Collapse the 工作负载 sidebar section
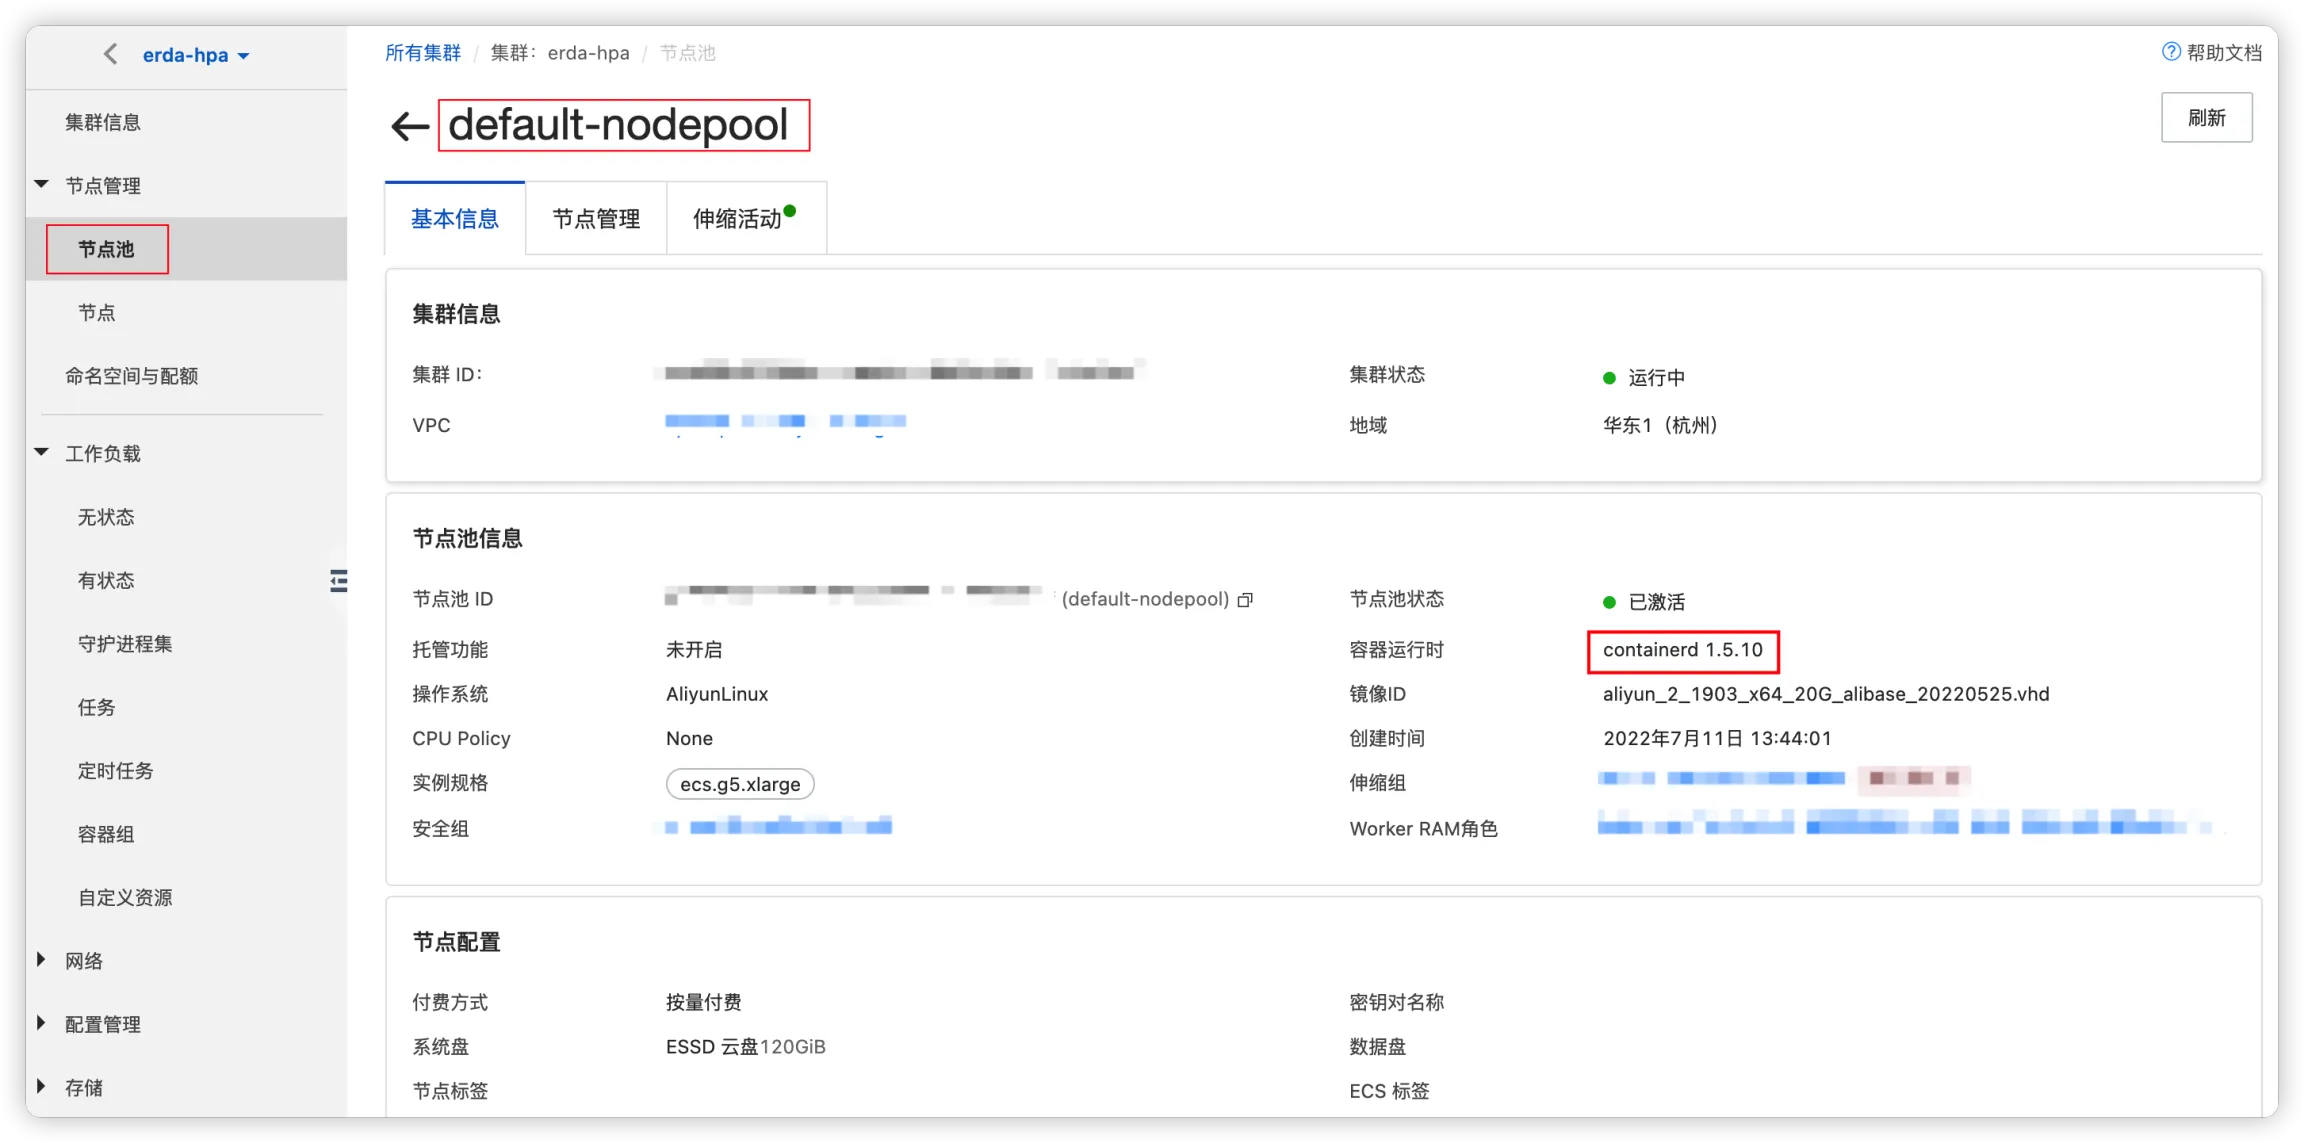2304x1143 pixels. pos(42,453)
